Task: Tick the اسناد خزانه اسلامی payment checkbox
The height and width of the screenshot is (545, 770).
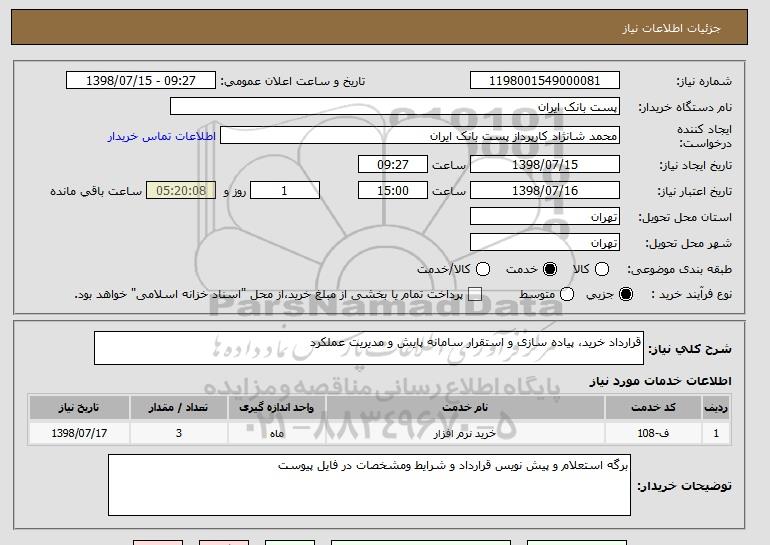Action: pyautogui.click(x=474, y=294)
